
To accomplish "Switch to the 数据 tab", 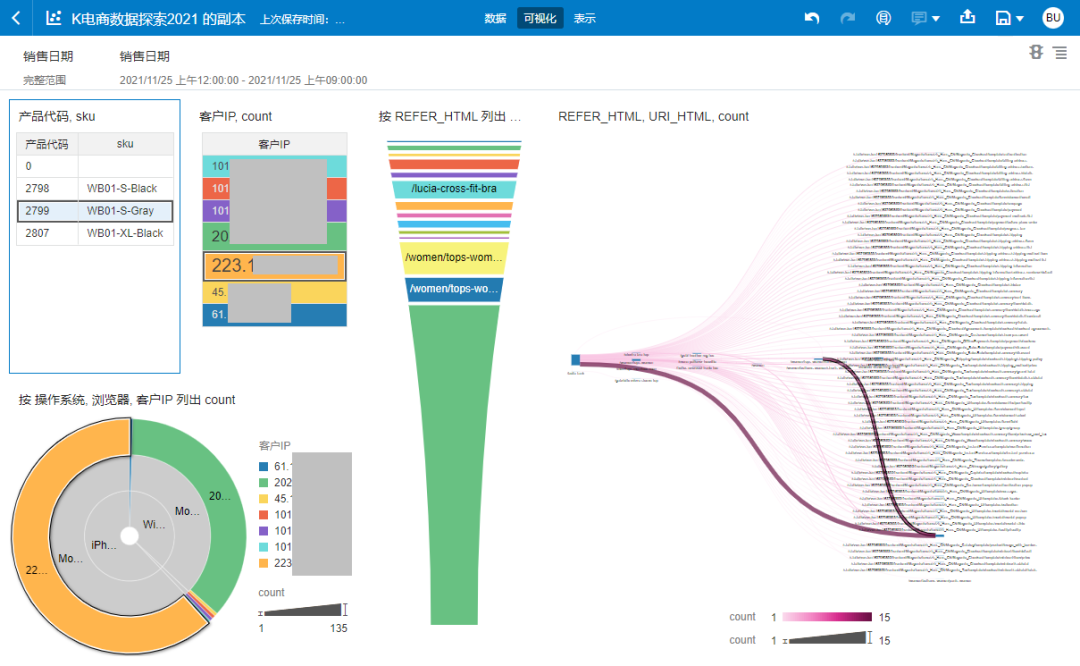I will click(495, 19).
